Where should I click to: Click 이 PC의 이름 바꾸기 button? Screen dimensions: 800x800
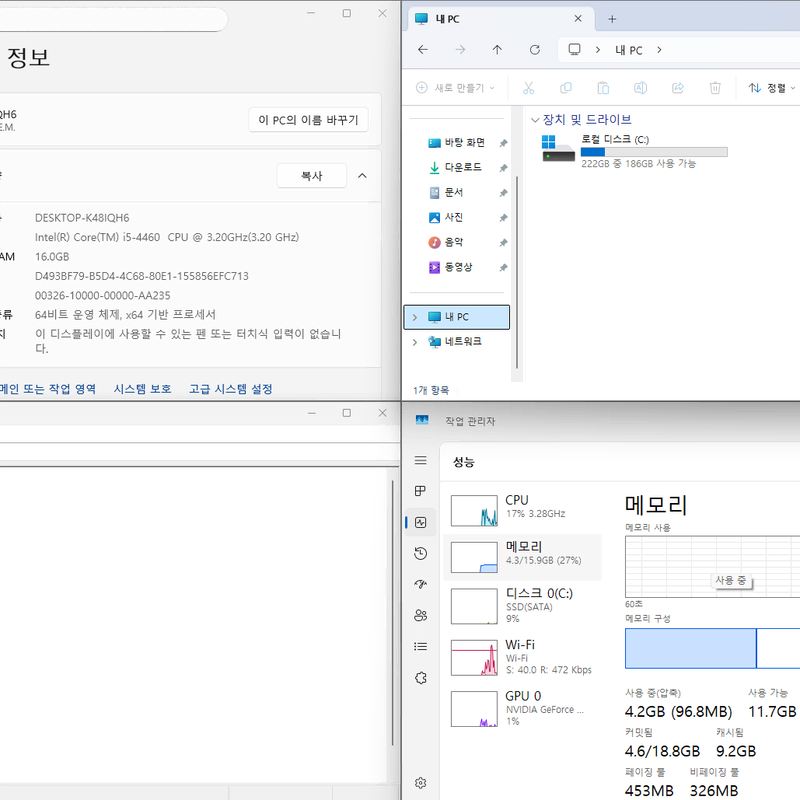pyautogui.click(x=308, y=120)
